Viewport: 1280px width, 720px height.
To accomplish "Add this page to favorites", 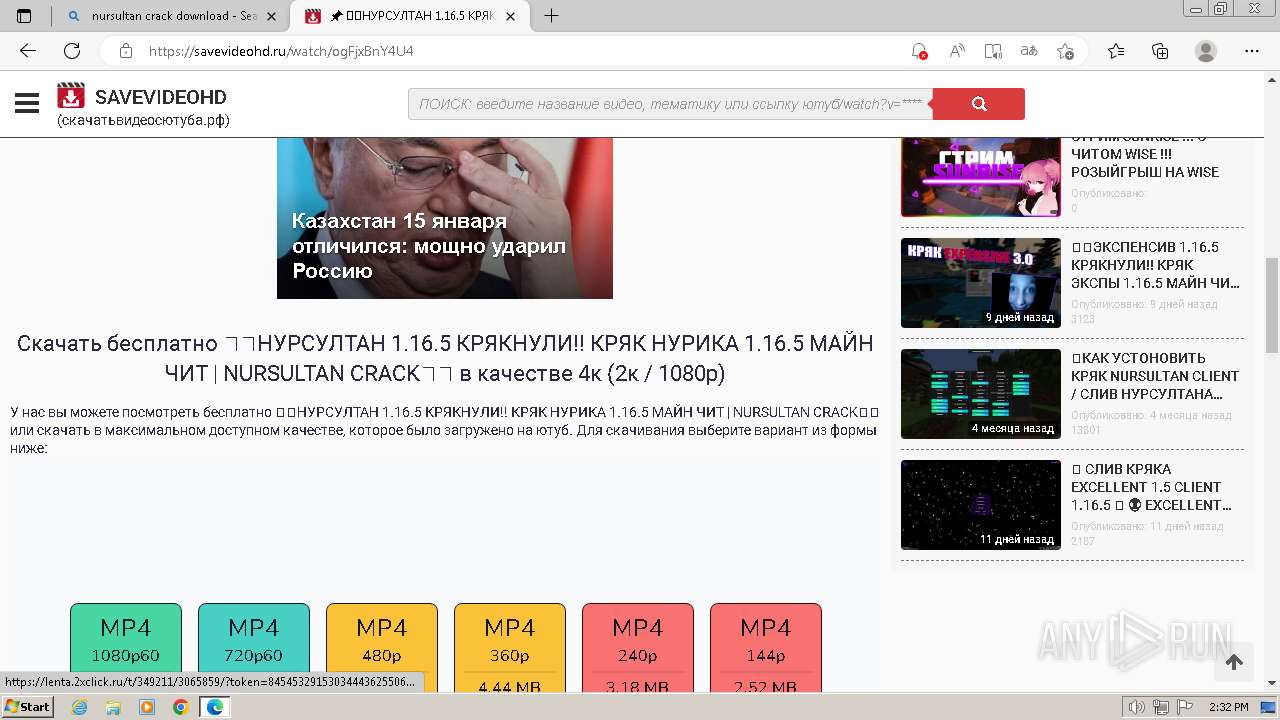I will [x=1066, y=51].
